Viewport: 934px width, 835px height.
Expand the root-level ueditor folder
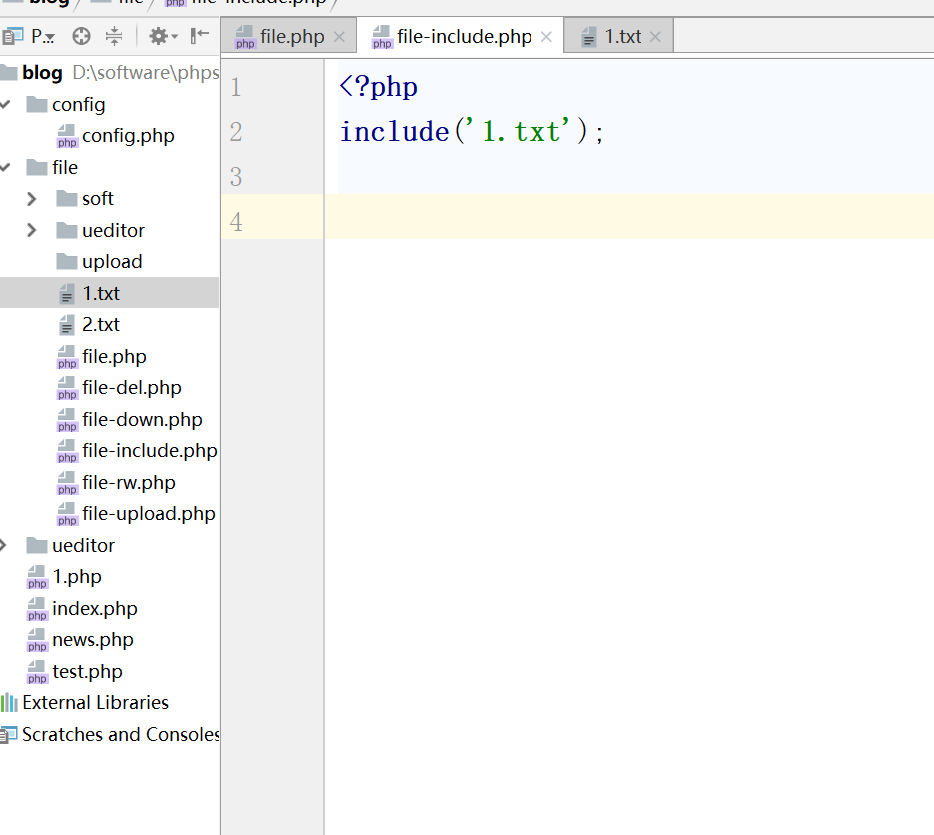click(x=4, y=546)
